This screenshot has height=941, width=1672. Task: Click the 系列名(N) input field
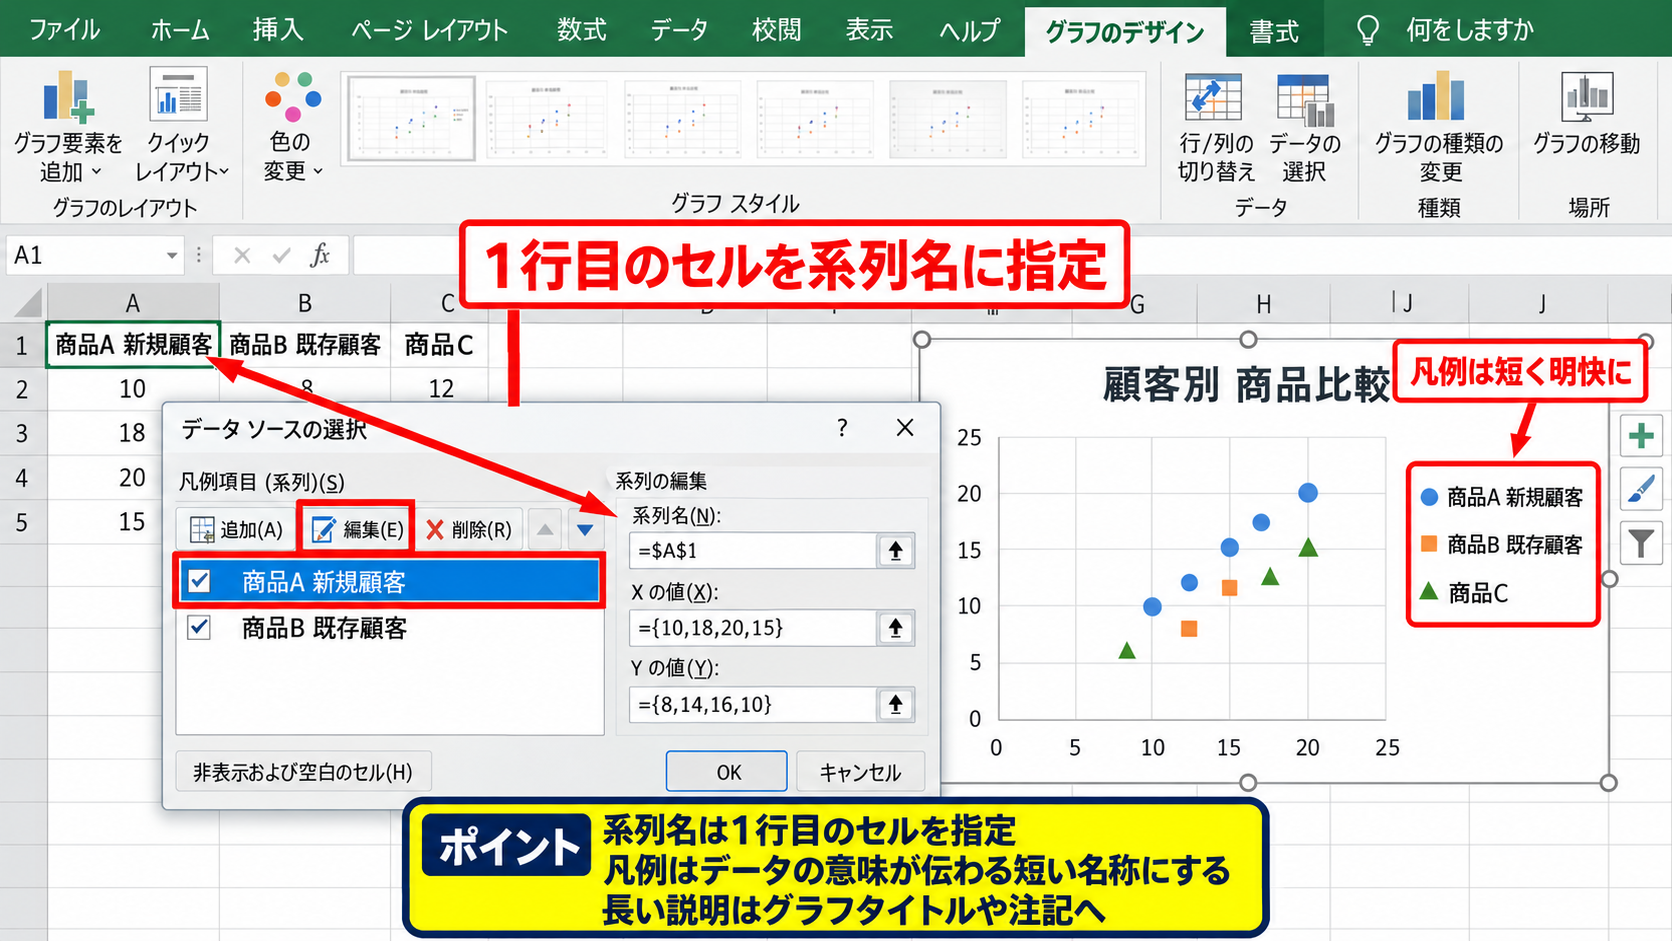(753, 551)
